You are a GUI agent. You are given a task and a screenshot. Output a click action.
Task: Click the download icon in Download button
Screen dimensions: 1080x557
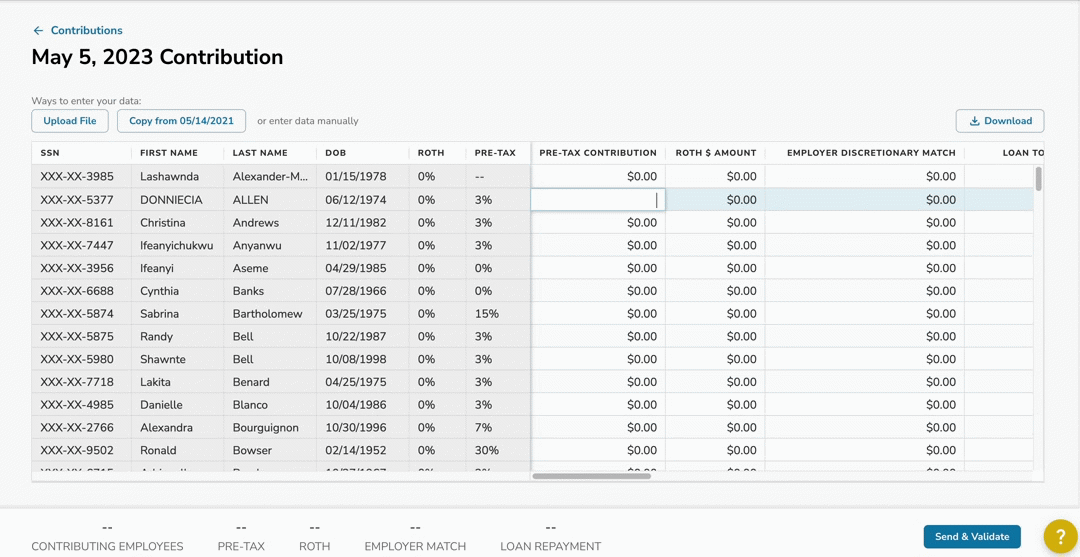point(974,121)
